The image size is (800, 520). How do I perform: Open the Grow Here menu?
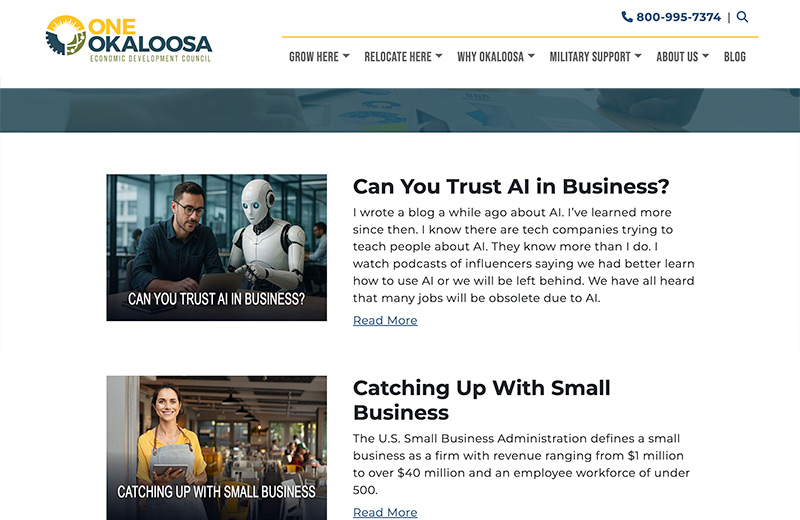pyautogui.click(x=314, y=57)
